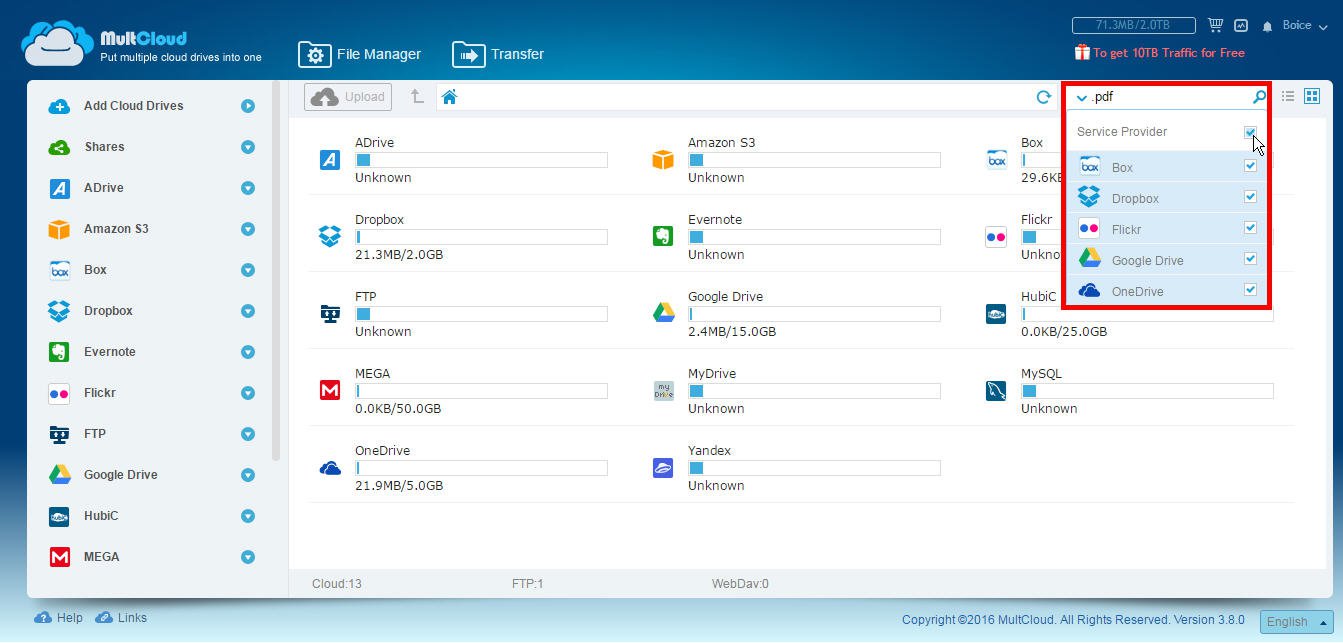Click the search magnifier icon
Image resolution: width=1343 pixels, height=643 pixels.
[x=1259, y=97]
